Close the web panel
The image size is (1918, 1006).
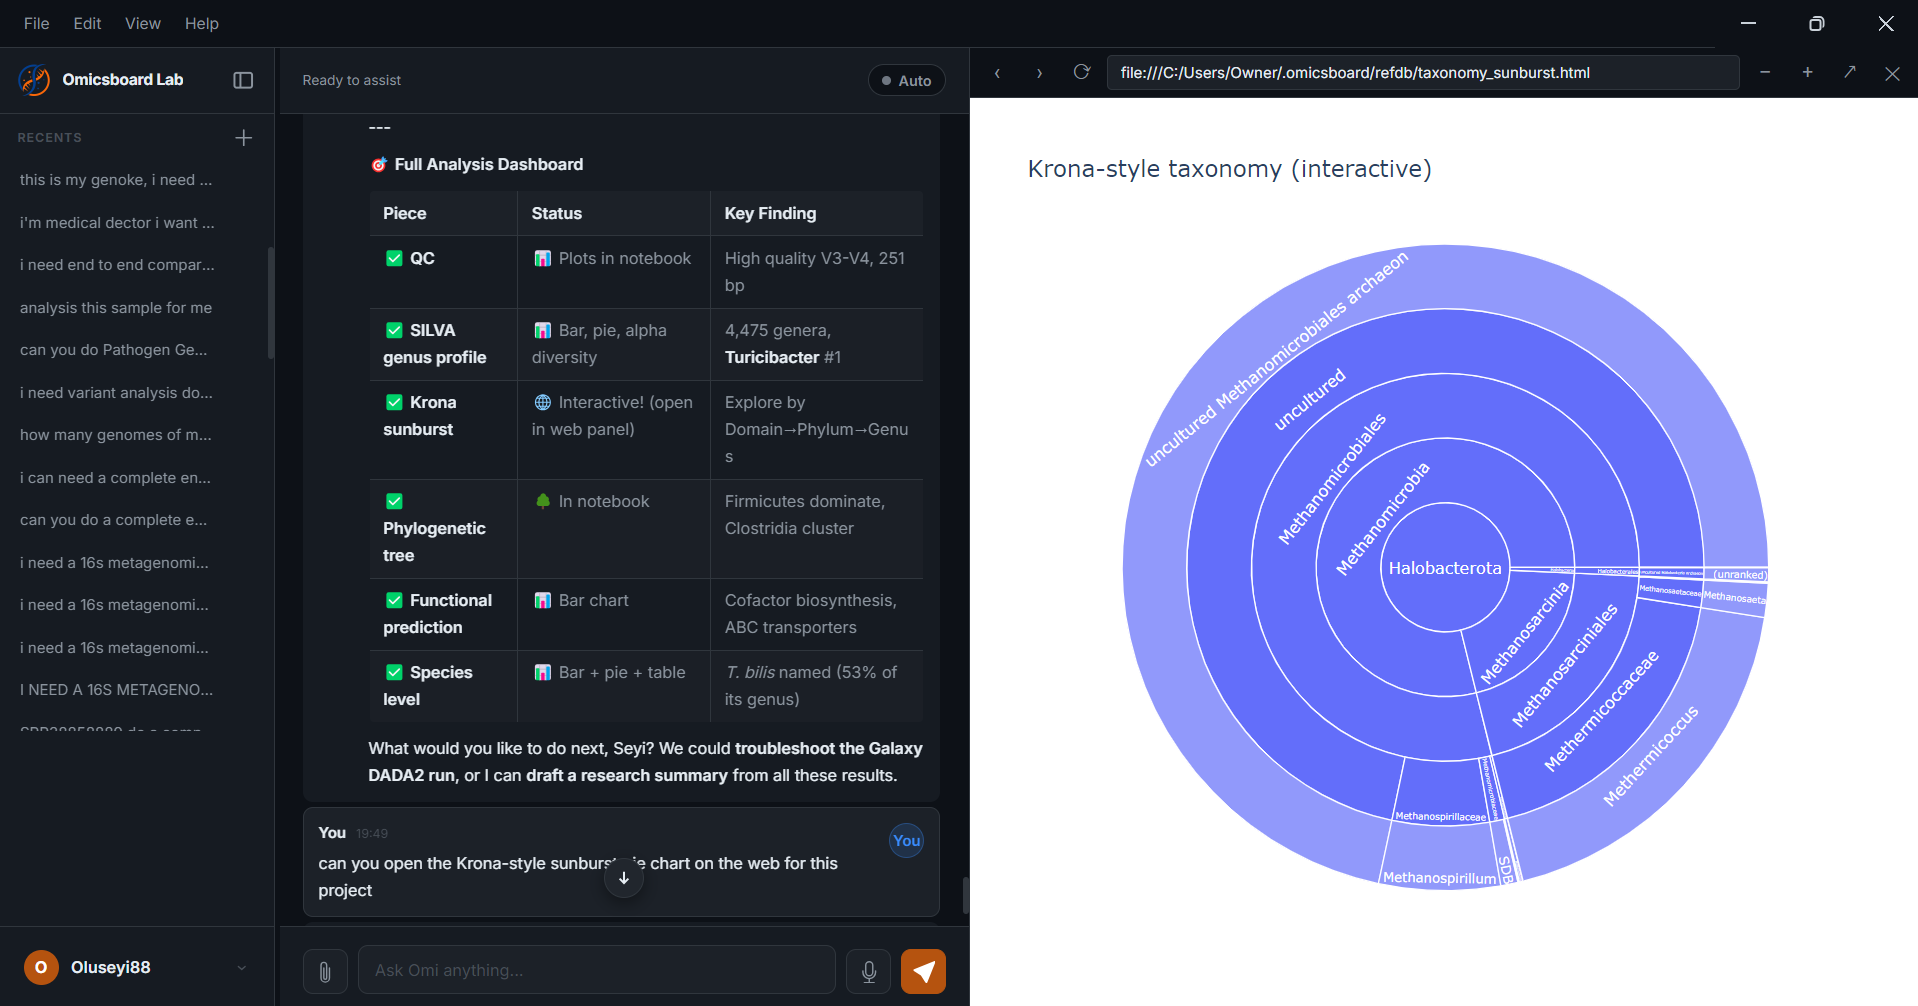pos(1892,73)
